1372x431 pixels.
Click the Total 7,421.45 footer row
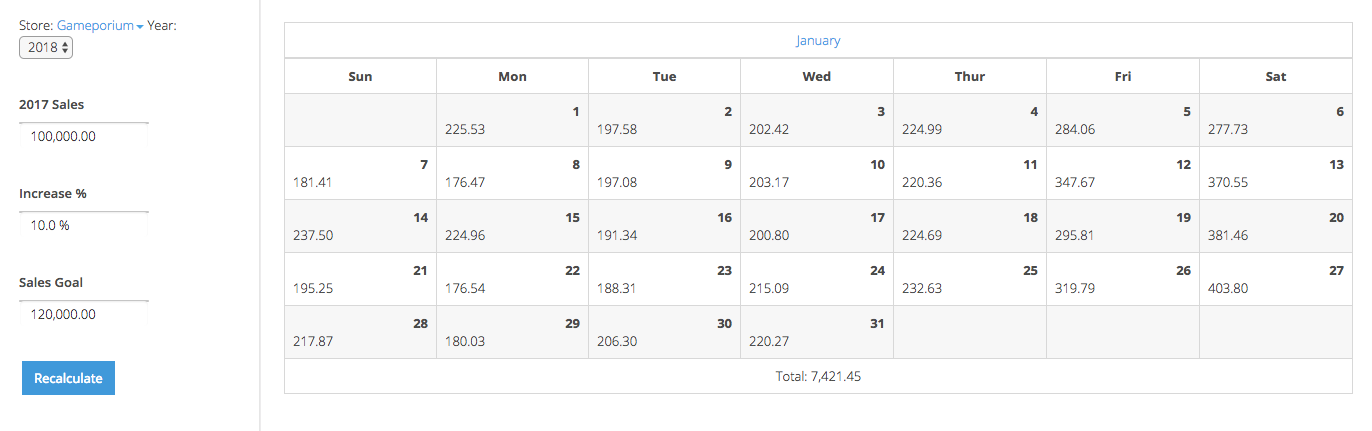tap(818, 376)
